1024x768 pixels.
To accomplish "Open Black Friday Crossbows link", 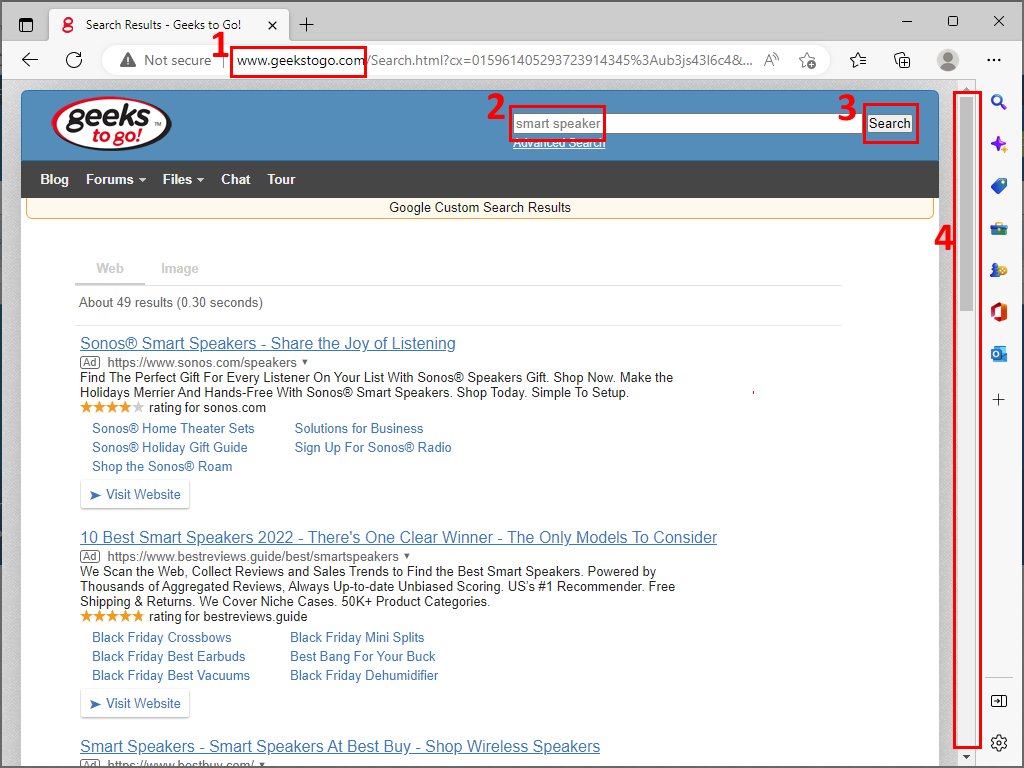I will pyautogui.click(x=161, y=637).
